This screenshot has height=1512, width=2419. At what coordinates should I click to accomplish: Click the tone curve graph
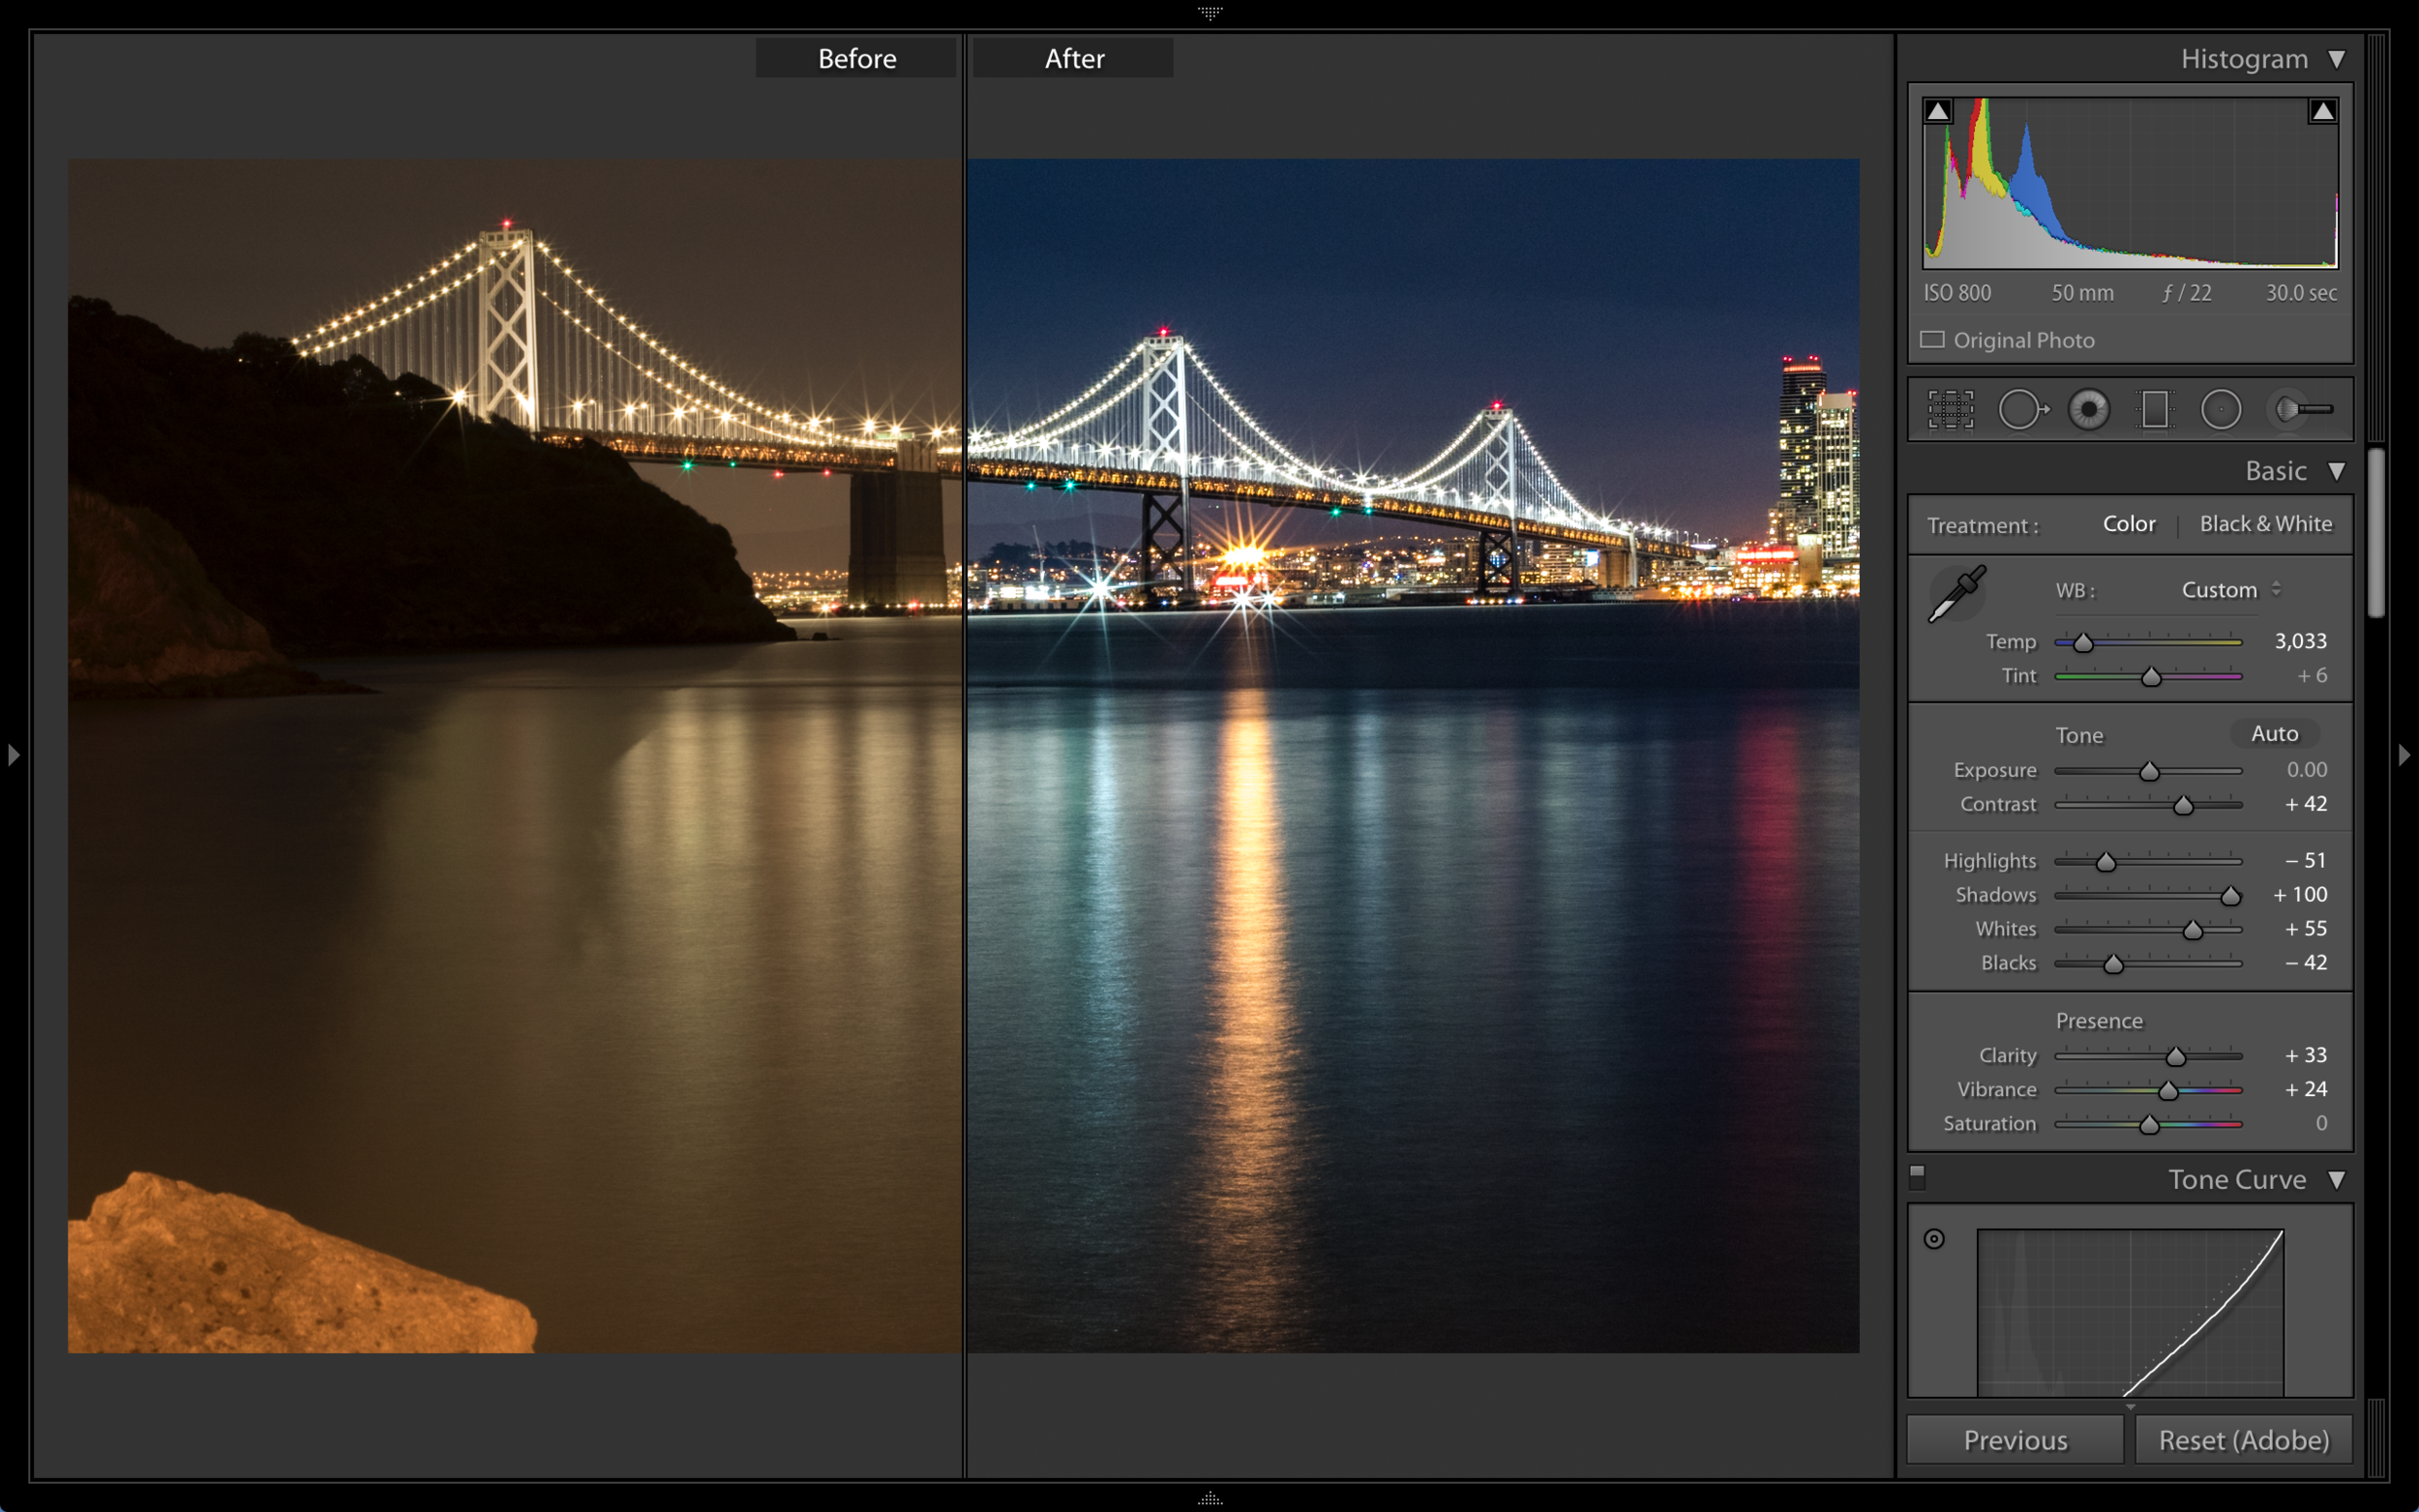pos(2130,1313)
